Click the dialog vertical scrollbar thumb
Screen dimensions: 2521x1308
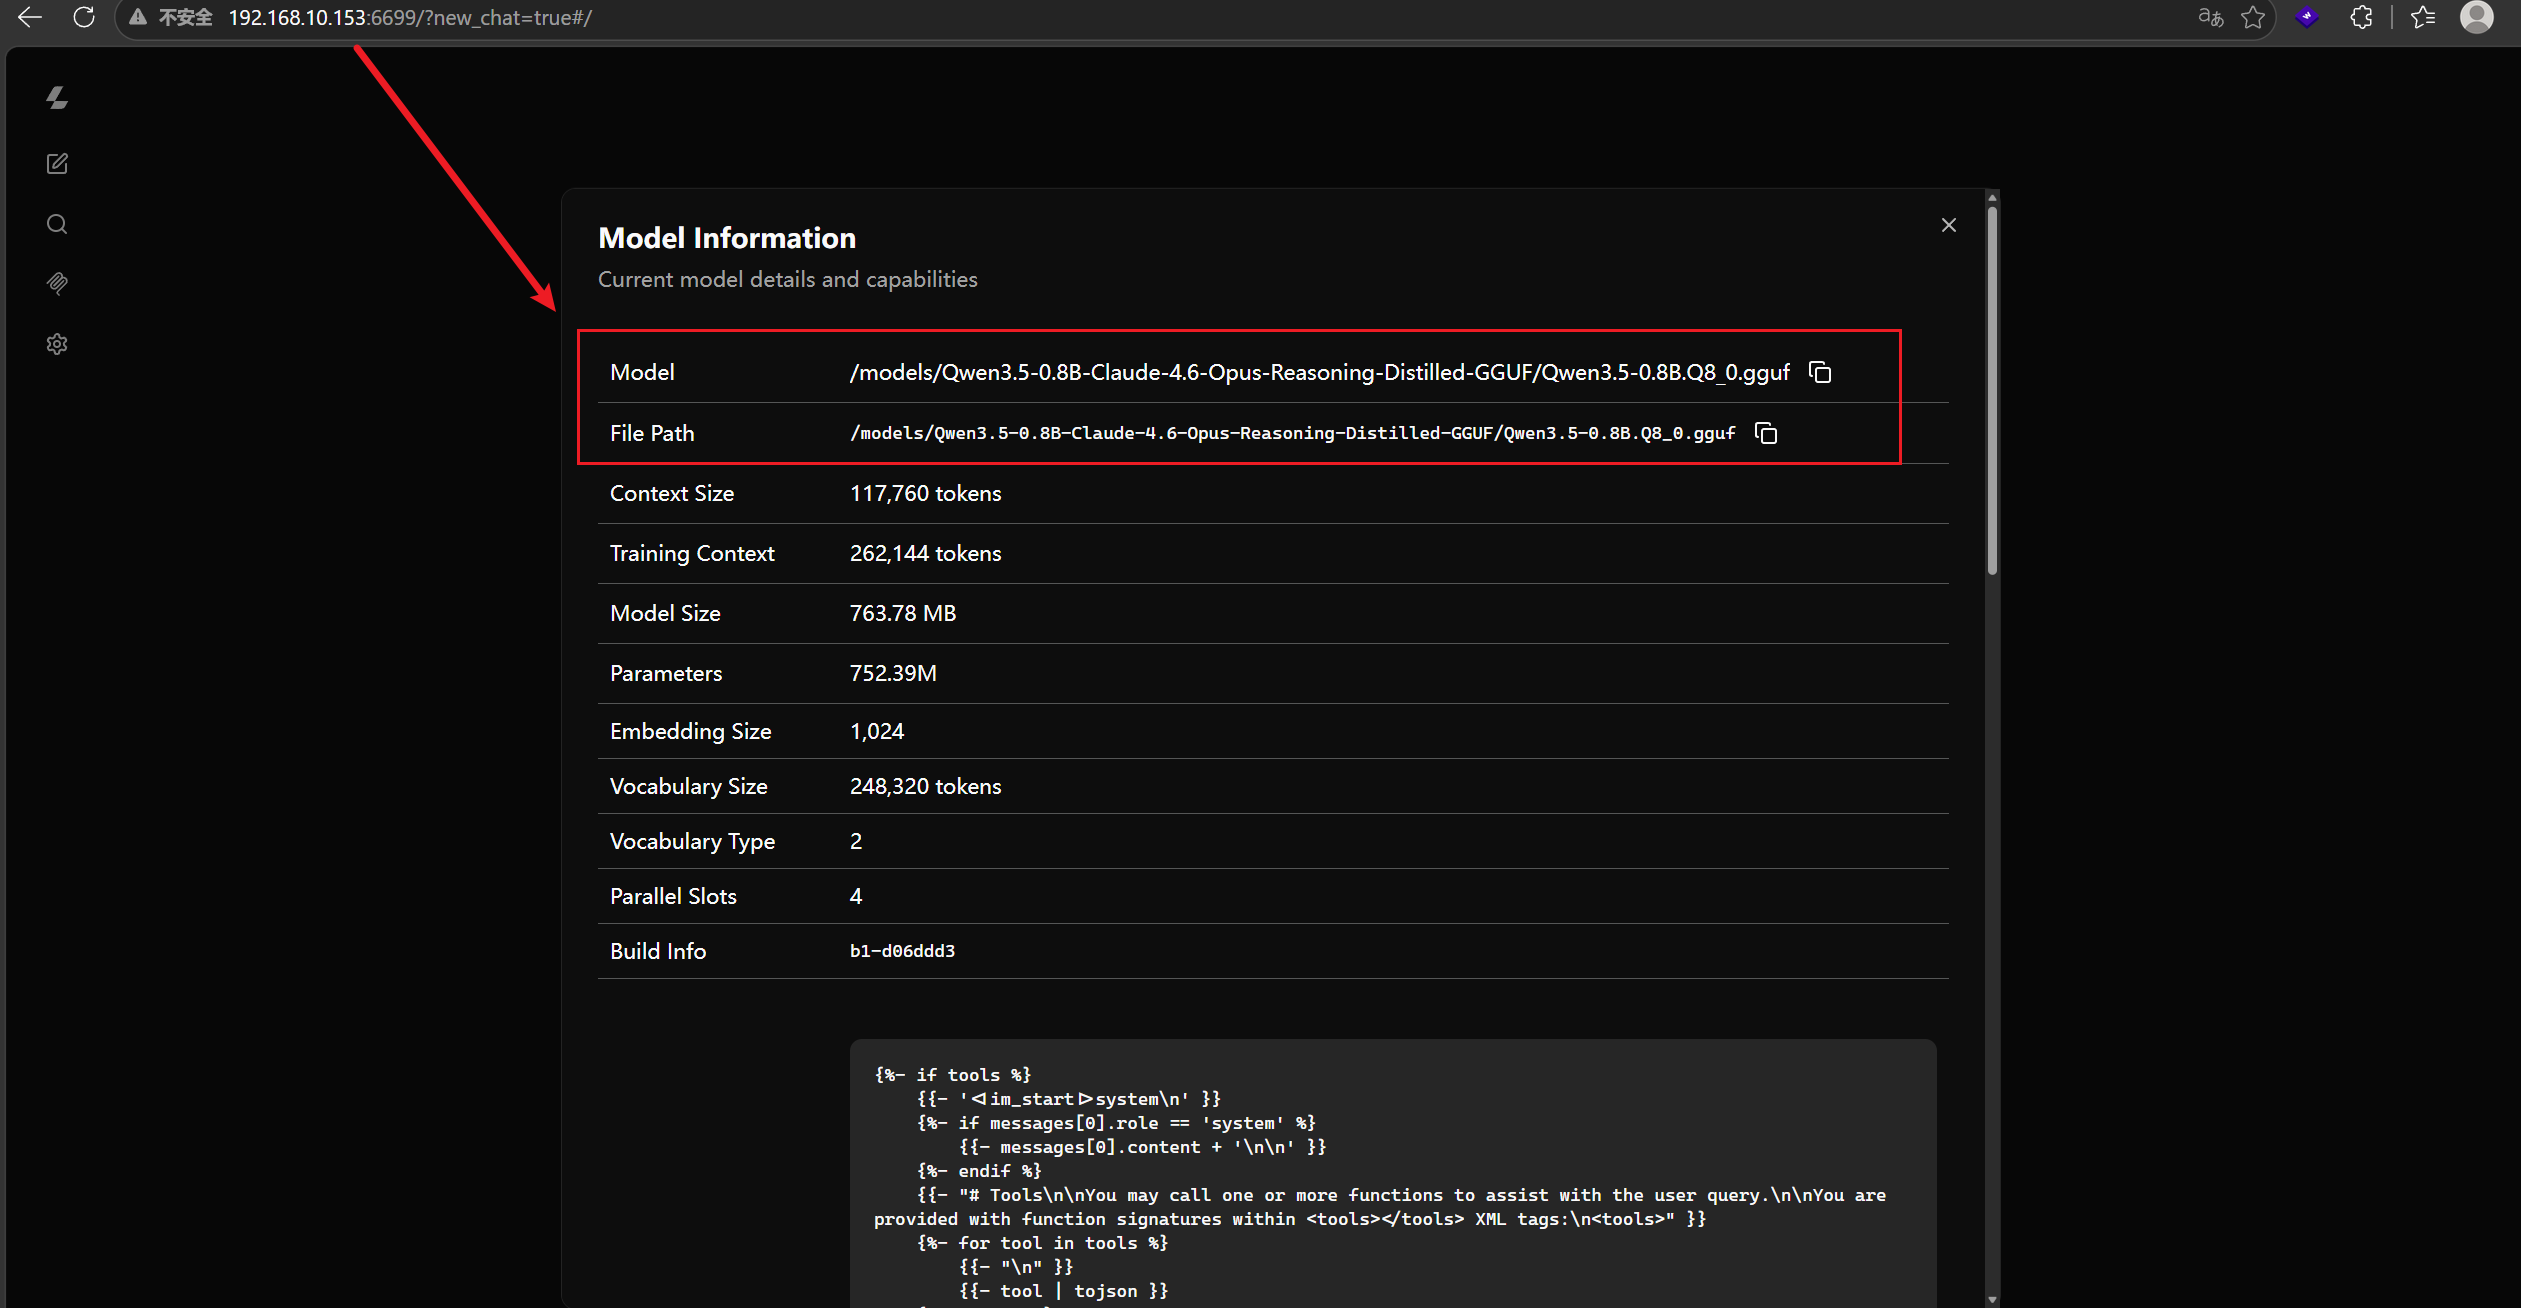tap(1992, 390)
